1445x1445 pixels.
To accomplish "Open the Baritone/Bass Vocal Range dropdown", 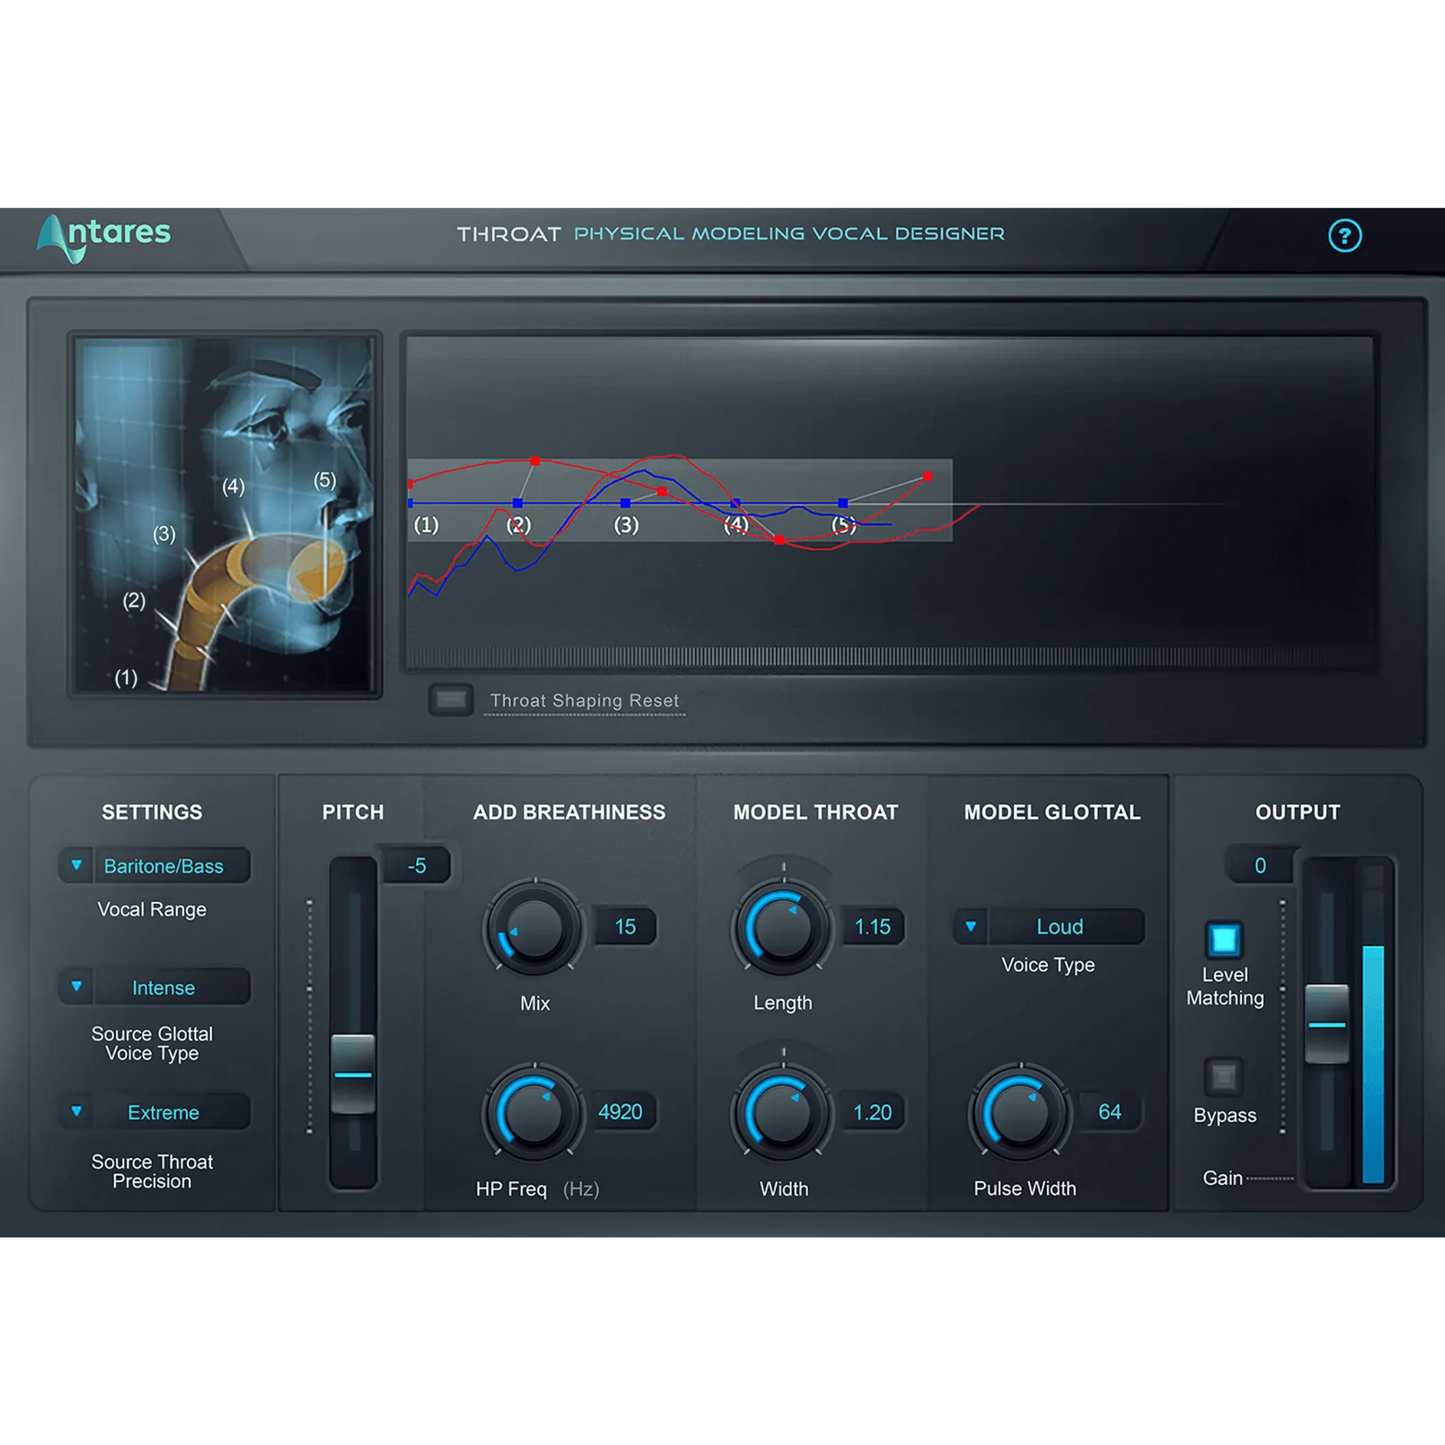I will coord(153,866).
